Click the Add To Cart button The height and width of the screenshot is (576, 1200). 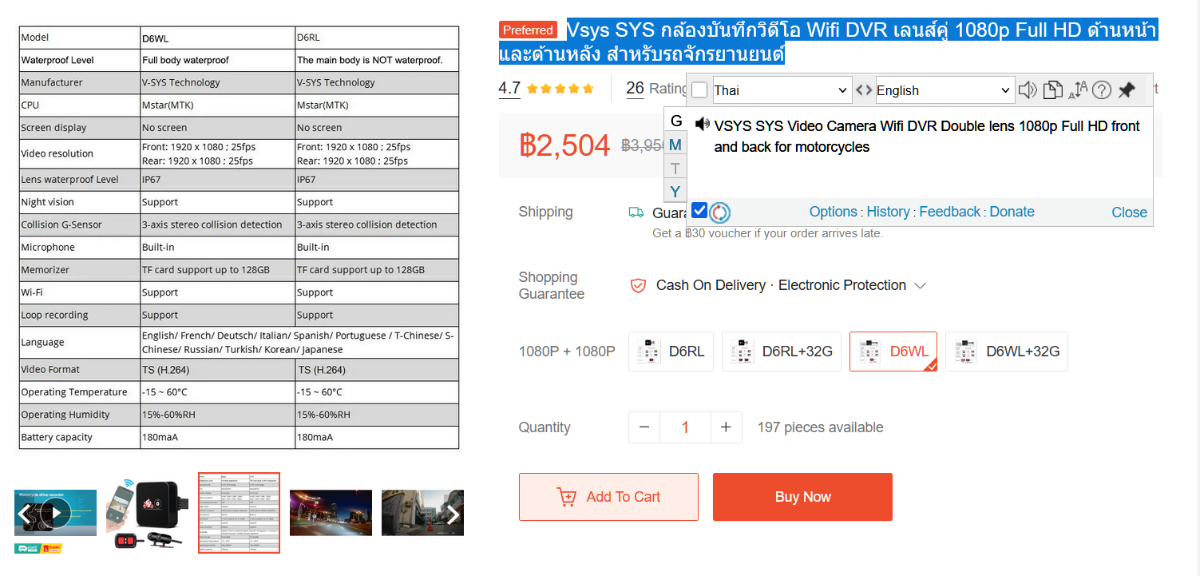(x=609, y=497)
